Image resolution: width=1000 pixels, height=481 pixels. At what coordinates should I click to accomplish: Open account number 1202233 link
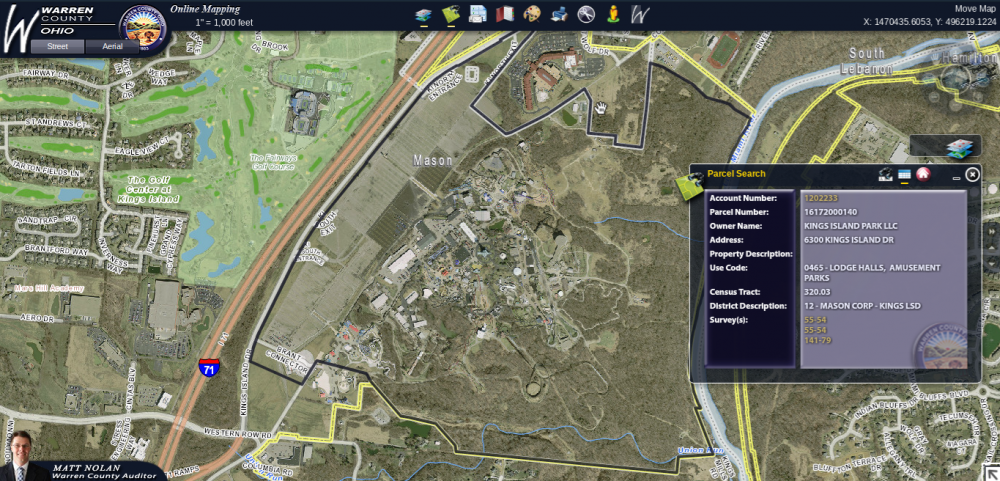click(821, 198)
